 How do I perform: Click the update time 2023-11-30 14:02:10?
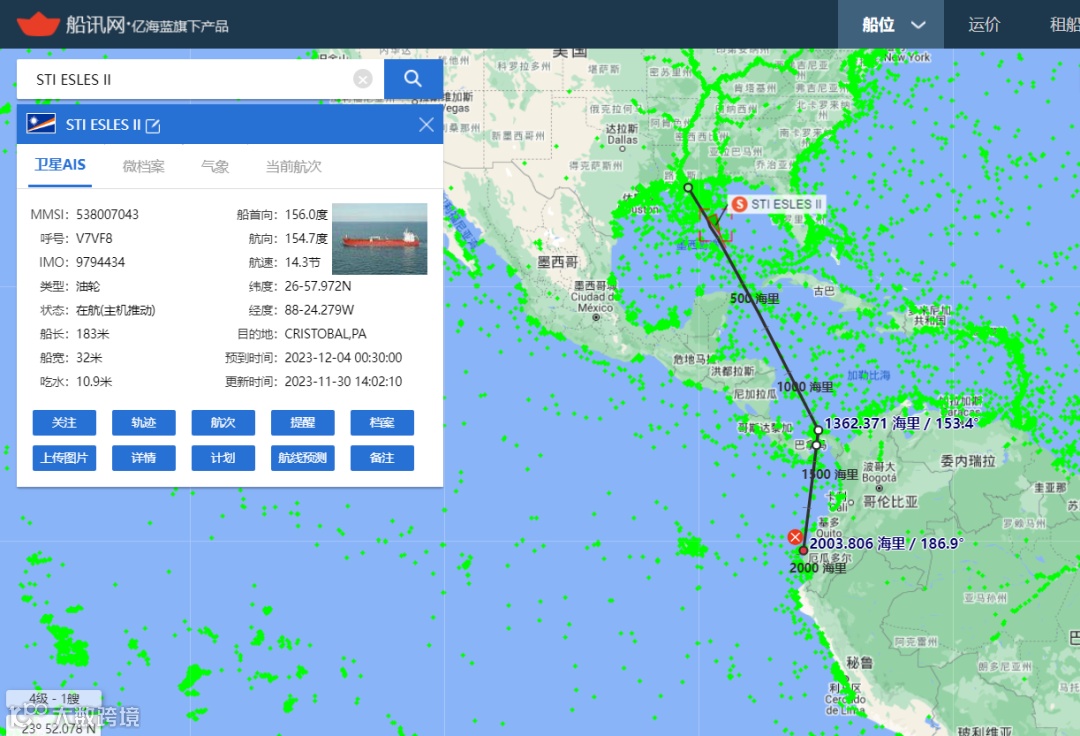tap(344, 381)
